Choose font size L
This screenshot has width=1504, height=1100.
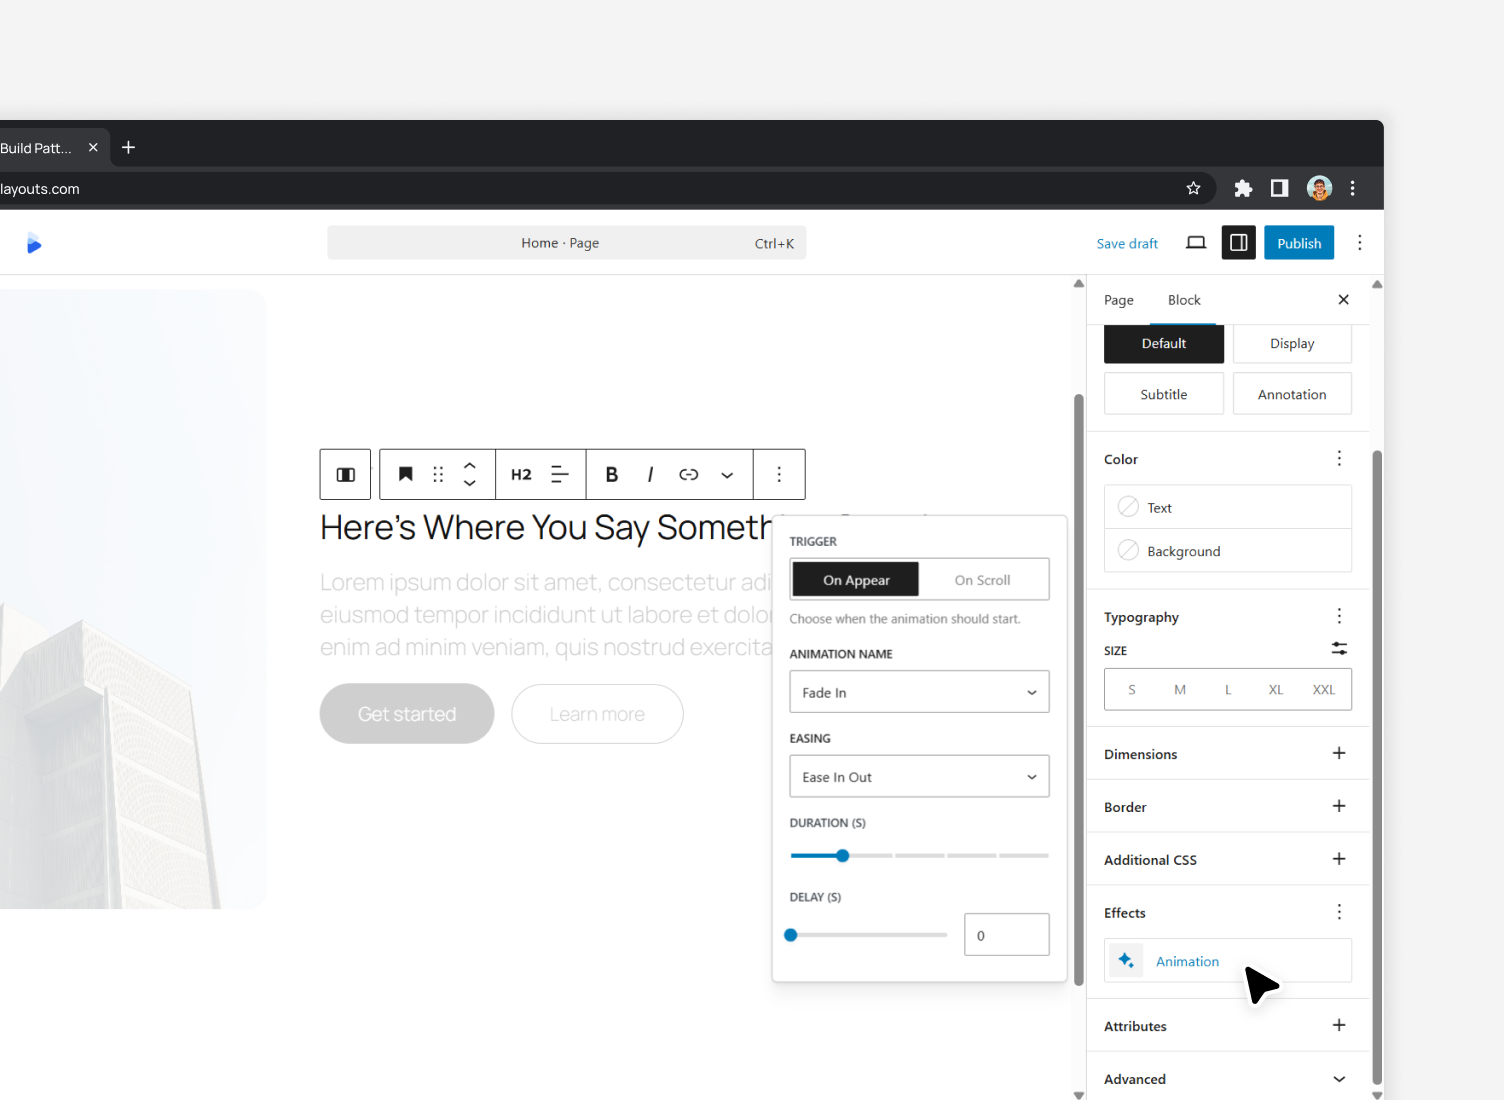pos(1228,690)
